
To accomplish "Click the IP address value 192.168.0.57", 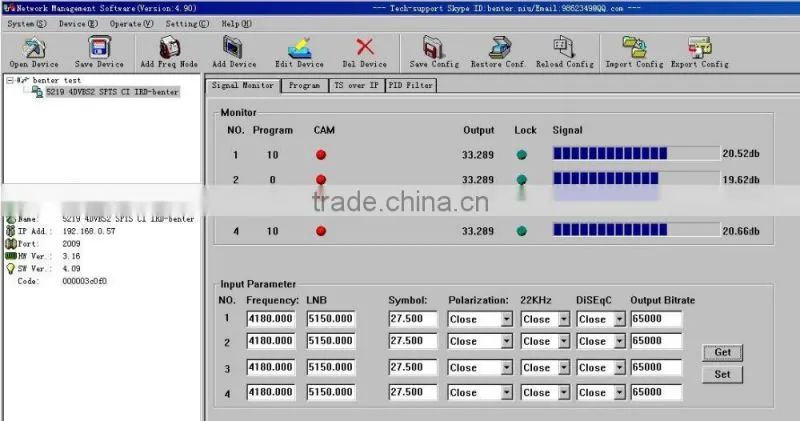I will pyautogui.click(x=89, y=231).
